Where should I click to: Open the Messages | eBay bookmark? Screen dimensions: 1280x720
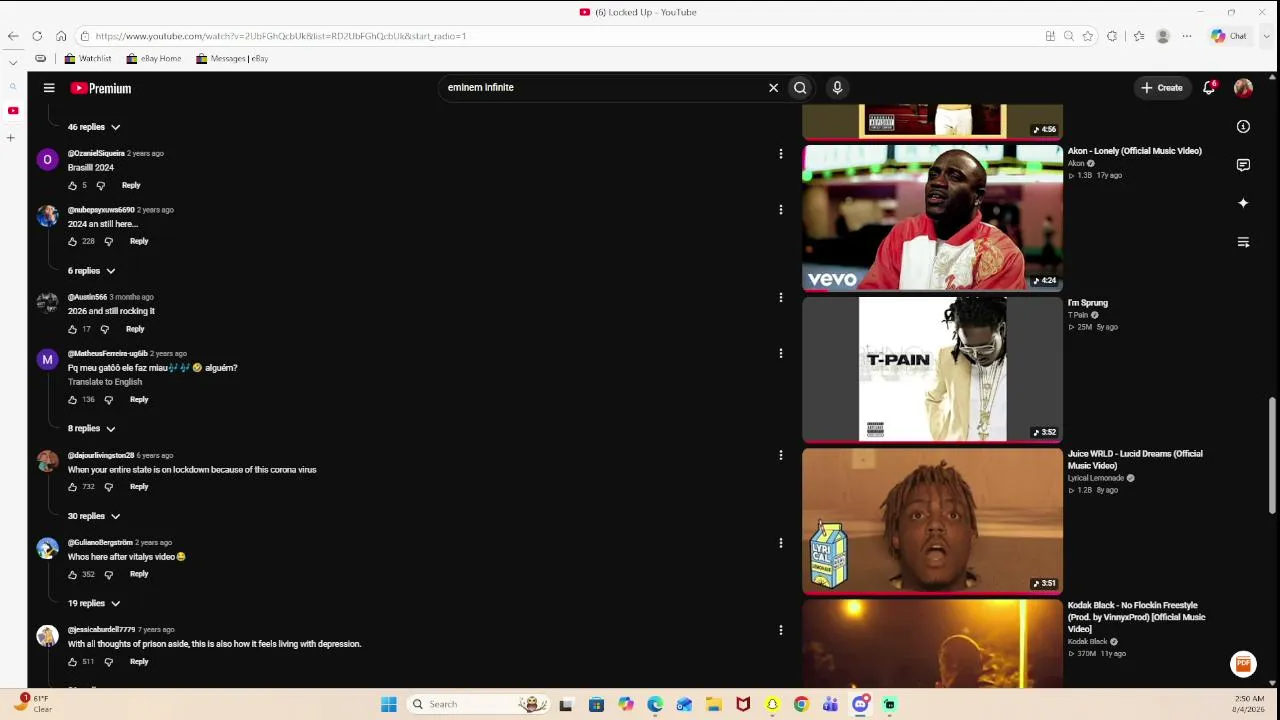coord(232,59)
